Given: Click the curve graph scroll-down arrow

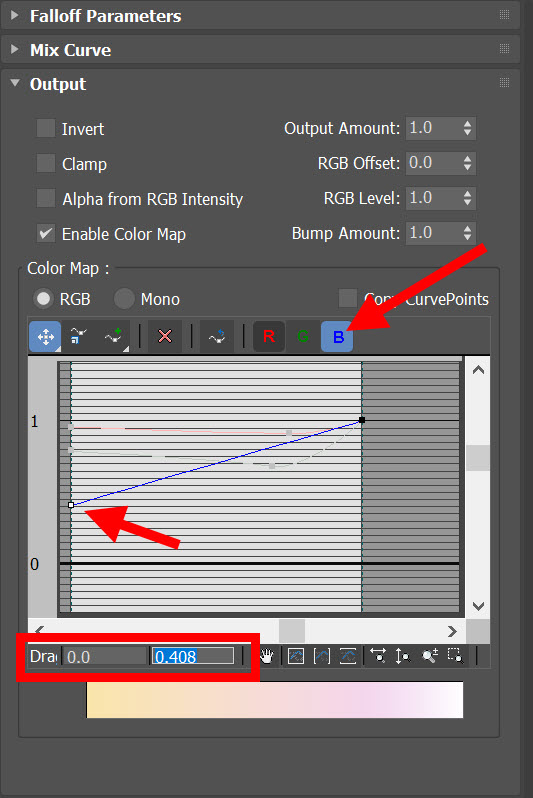Looking at the screenshot, I should (478, 606).
